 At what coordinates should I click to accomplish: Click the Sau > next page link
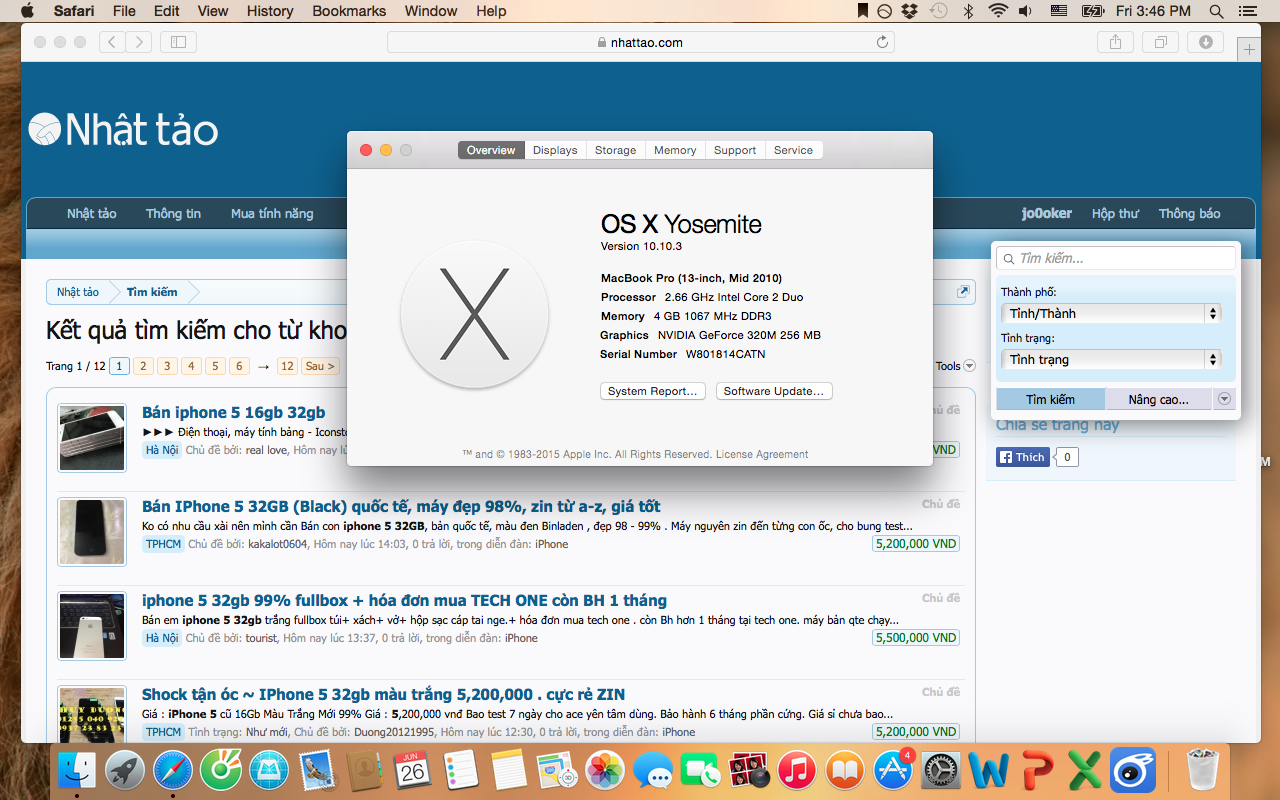(x=320, y=366)
